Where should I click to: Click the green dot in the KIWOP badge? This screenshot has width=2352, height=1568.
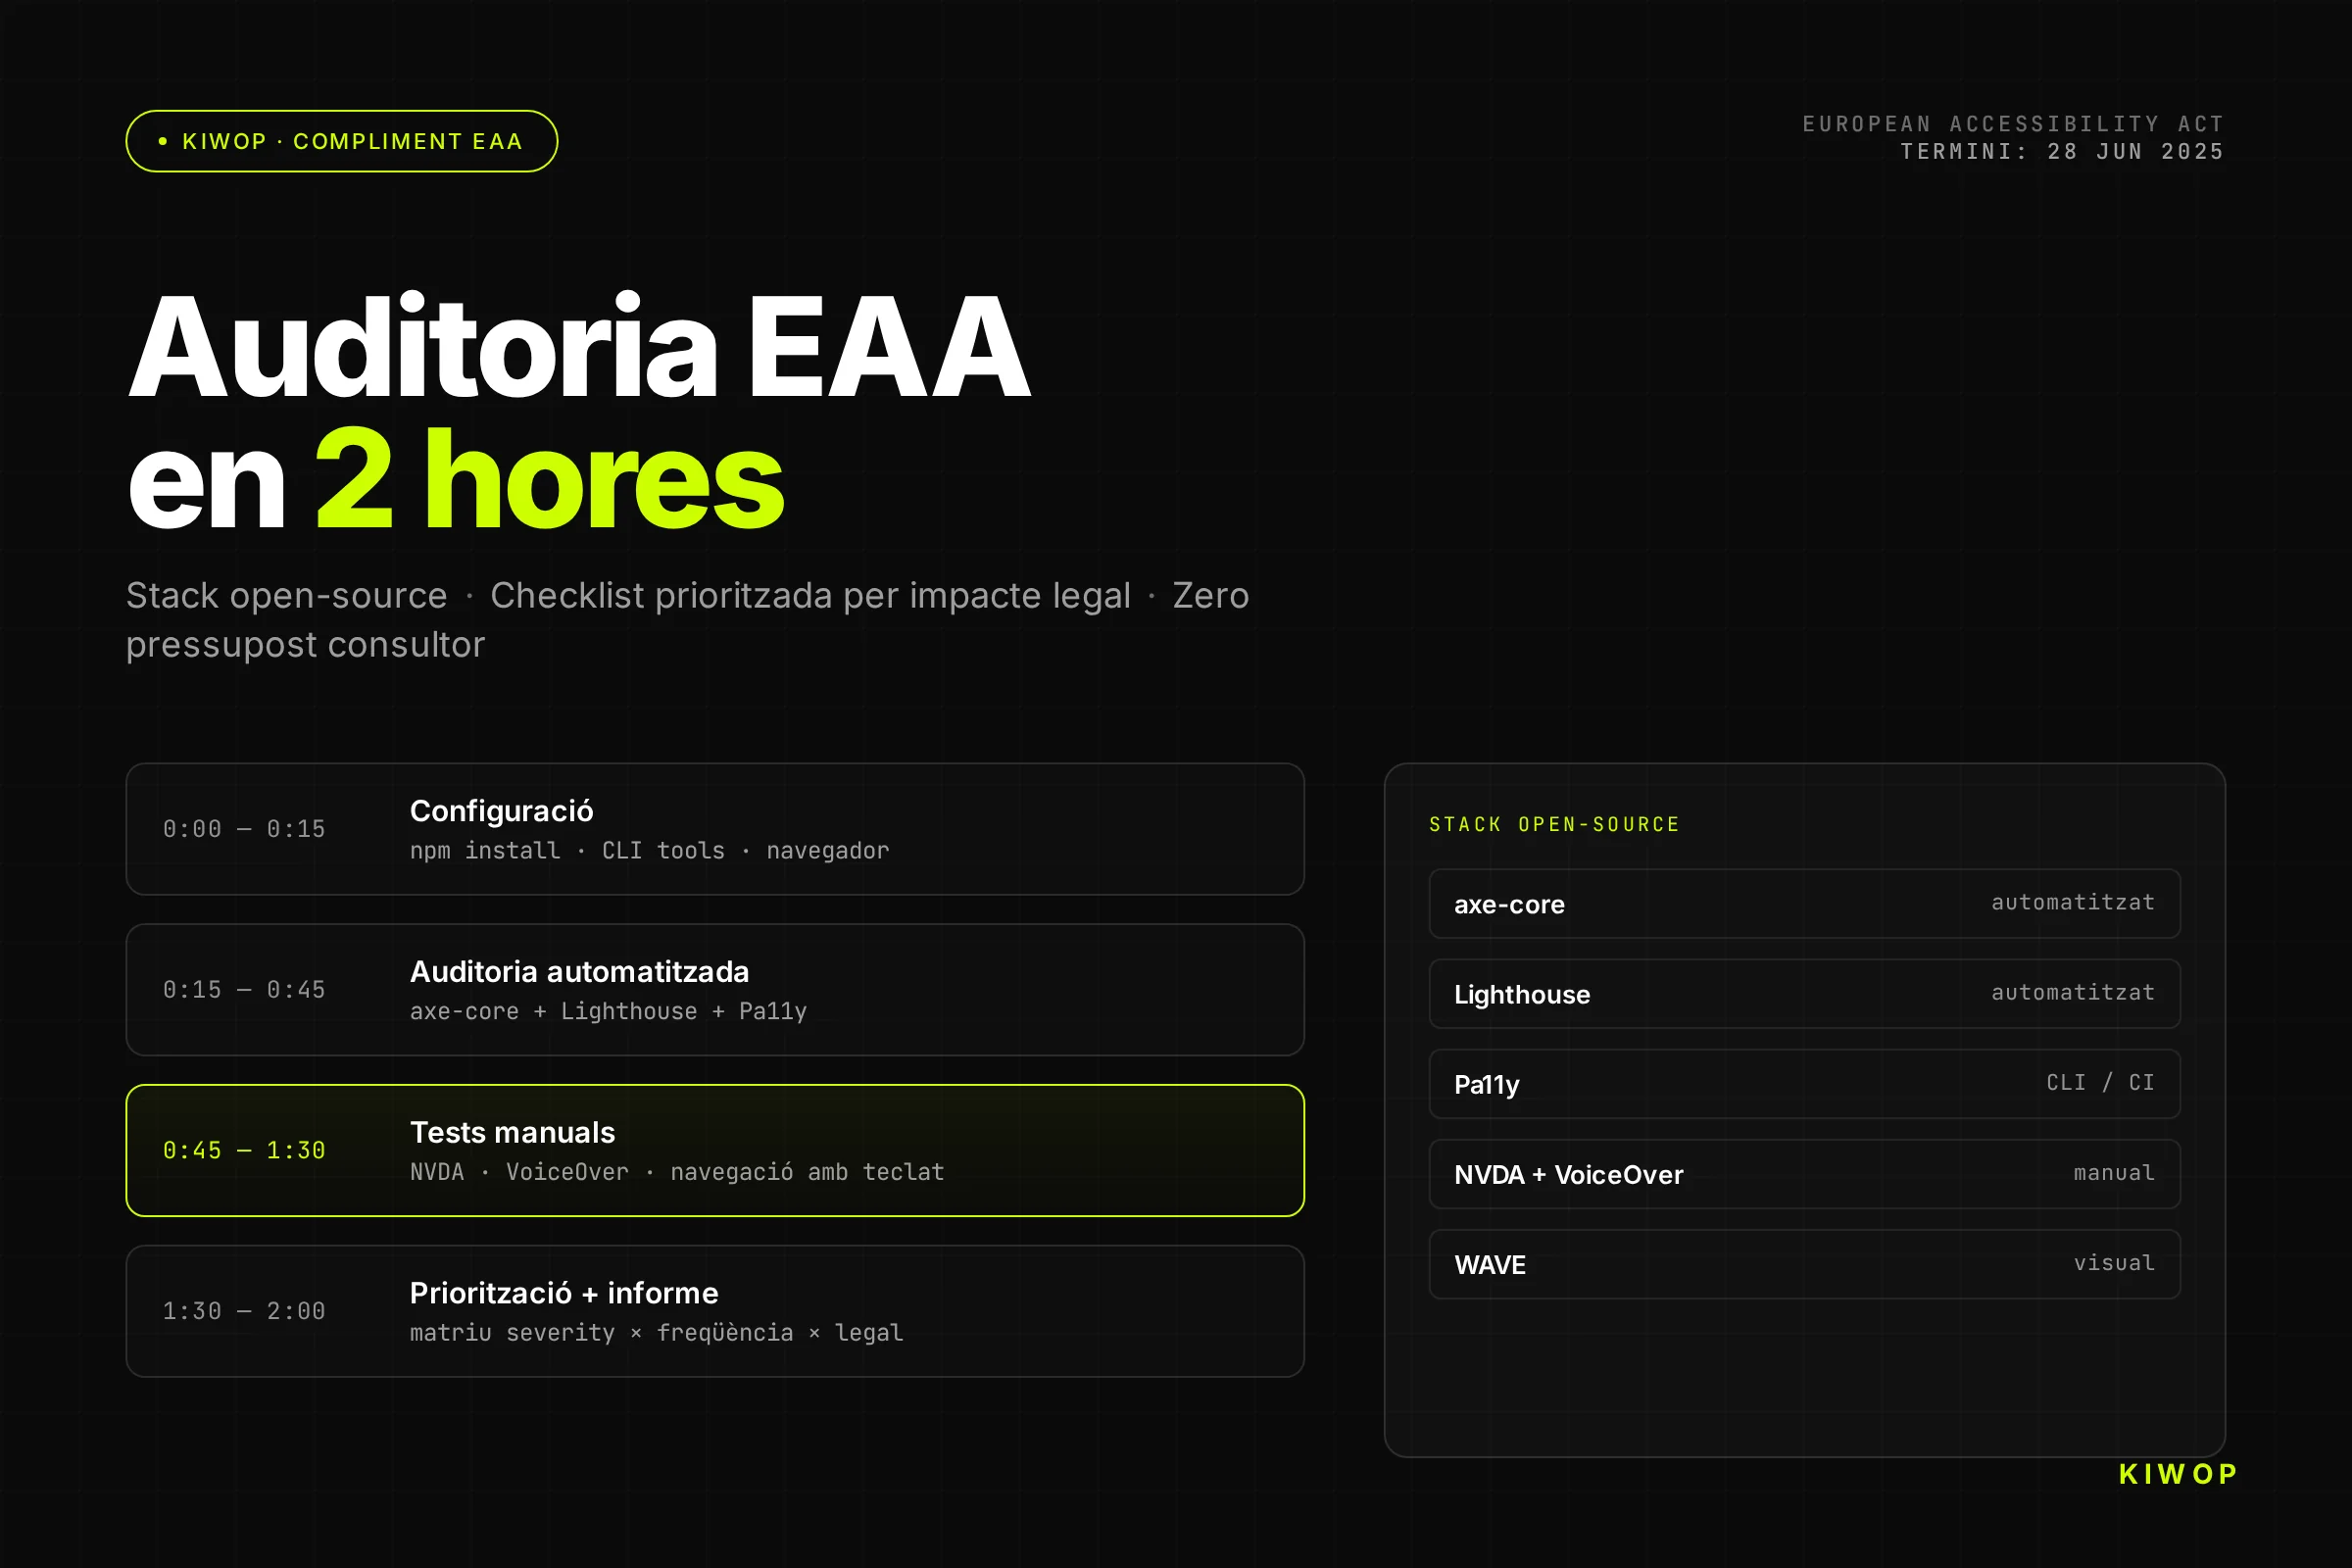point(163,141)
